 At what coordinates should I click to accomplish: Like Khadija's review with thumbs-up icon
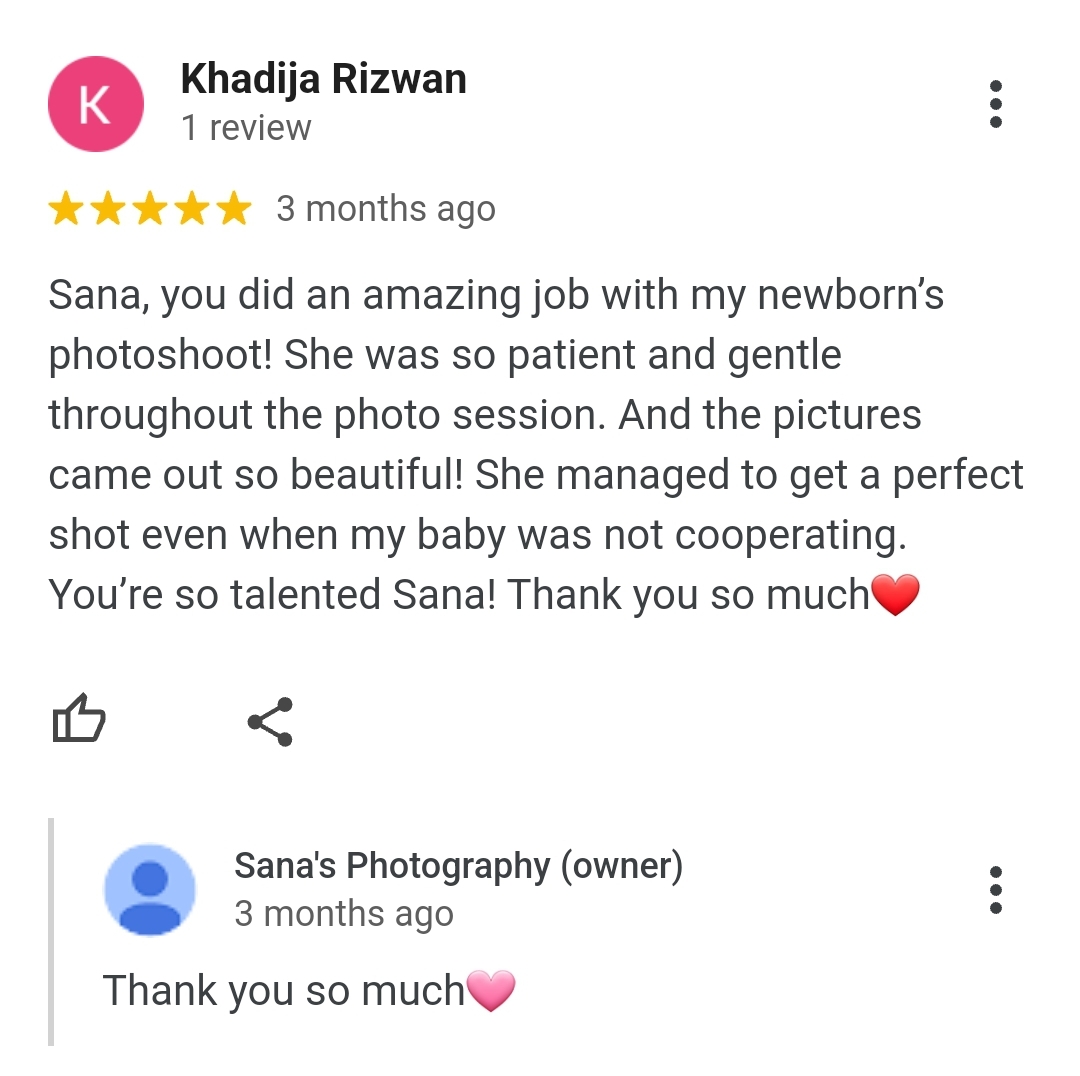point(79,718)
